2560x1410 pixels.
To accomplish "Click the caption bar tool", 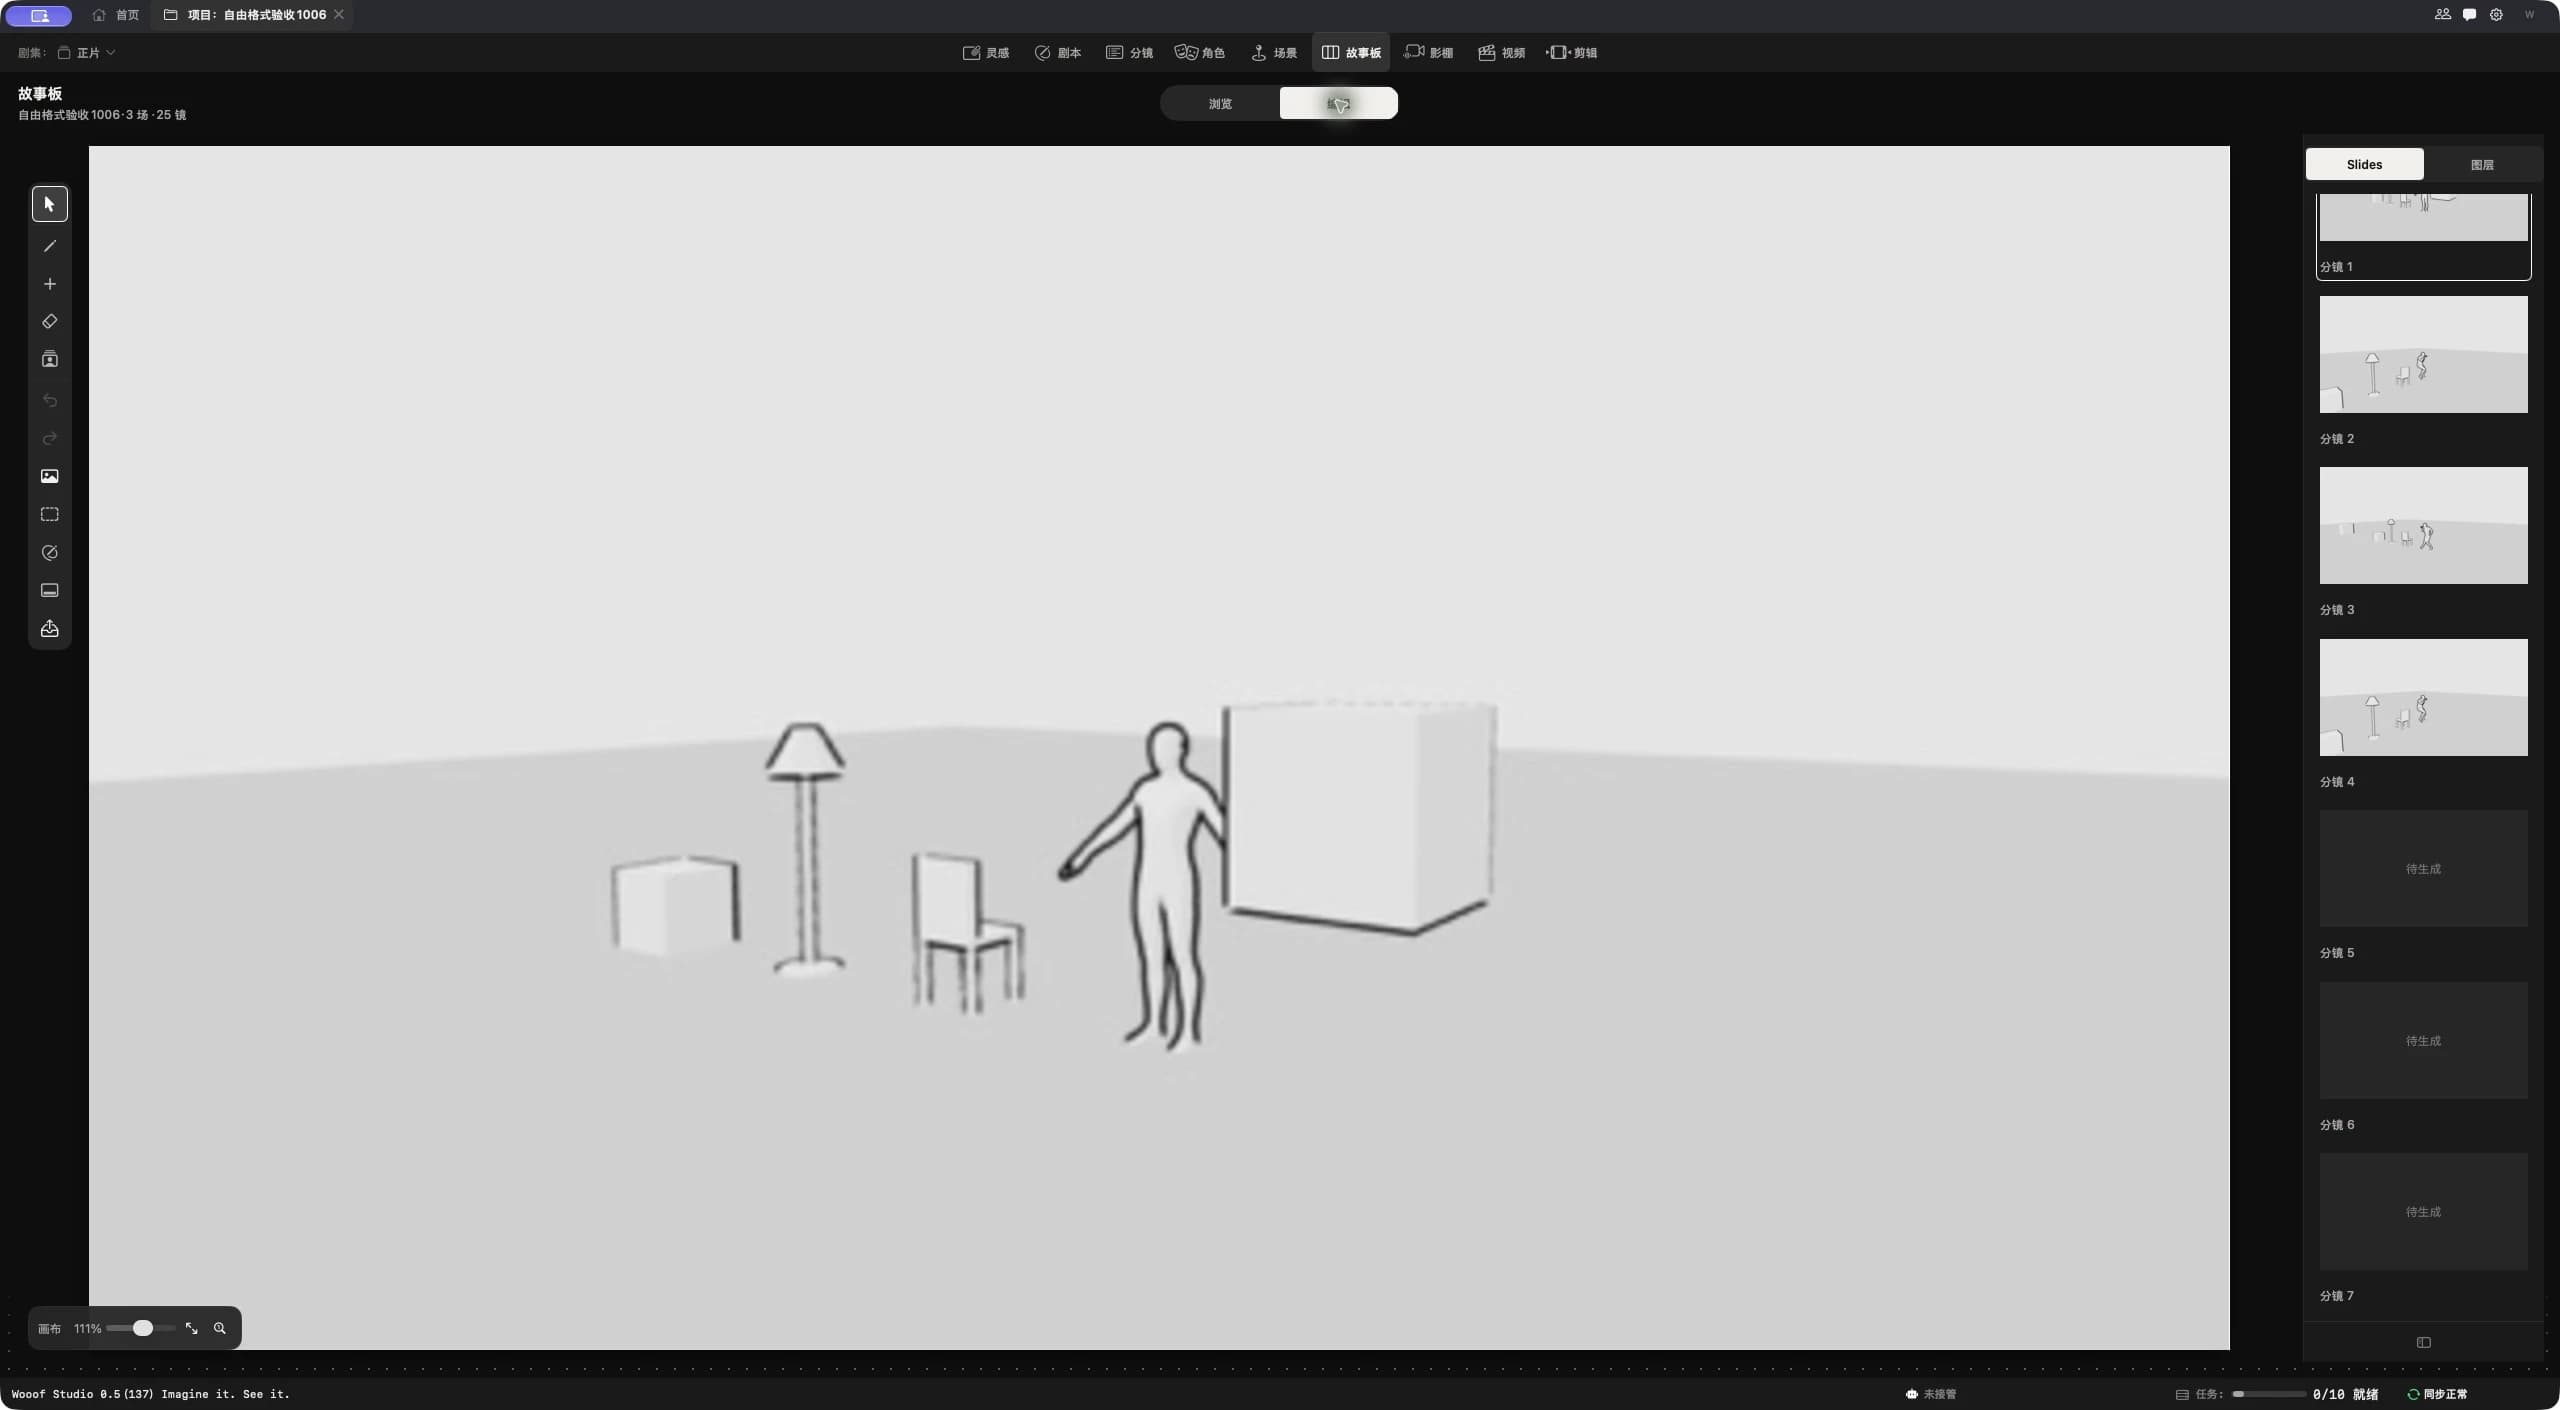I will coord(50,590).
